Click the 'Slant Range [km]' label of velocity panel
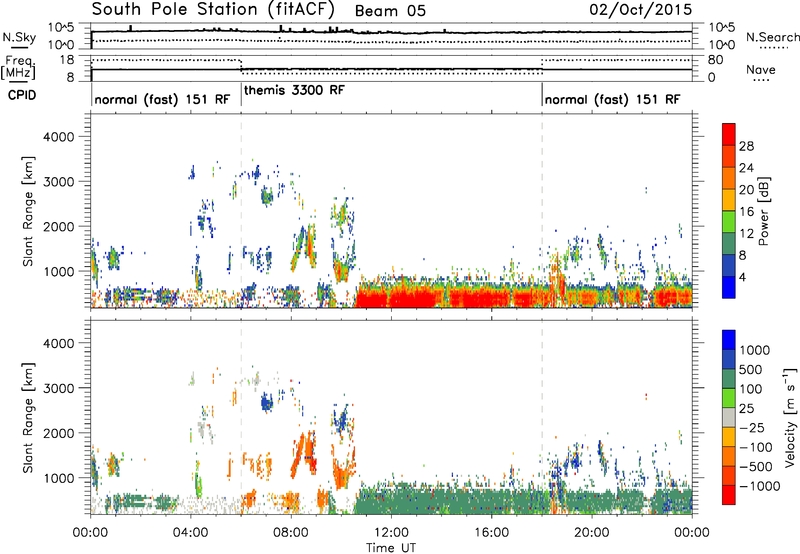The height and width of the screenshot is (554, 800). pyautogui.click(x=28, y=417)
